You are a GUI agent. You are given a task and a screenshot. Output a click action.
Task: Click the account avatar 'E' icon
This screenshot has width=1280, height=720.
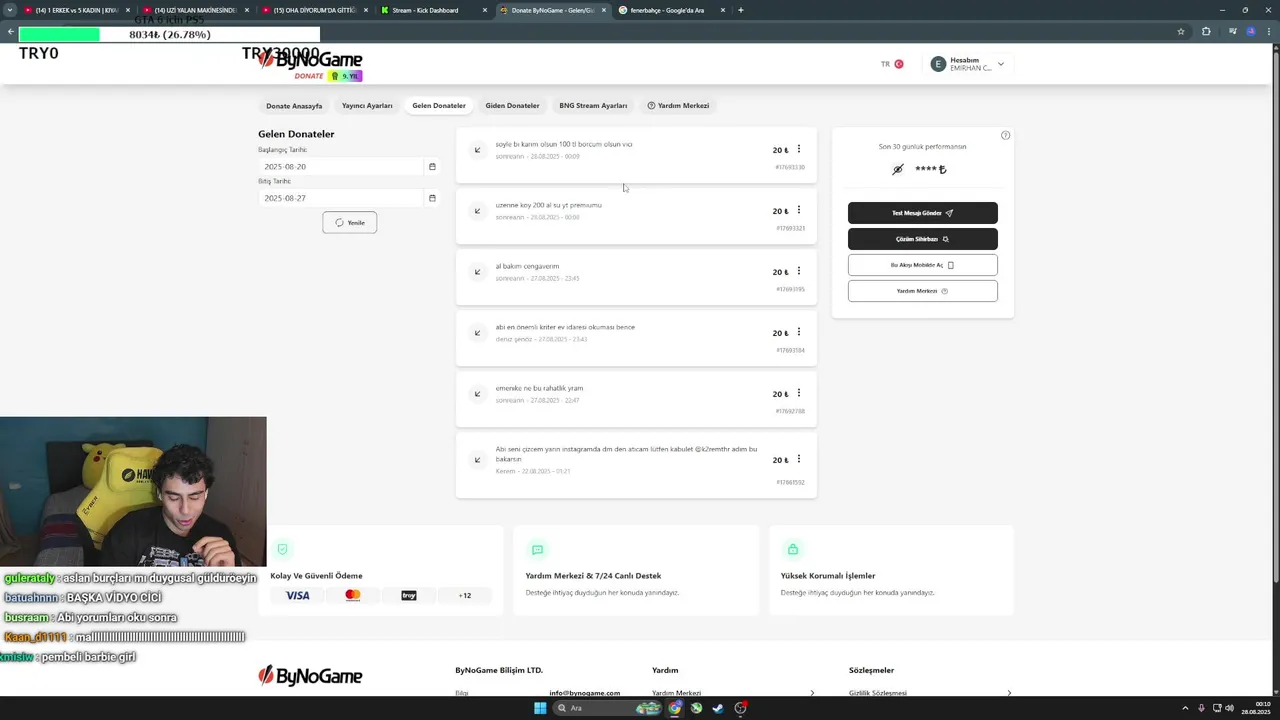[937, 64]
